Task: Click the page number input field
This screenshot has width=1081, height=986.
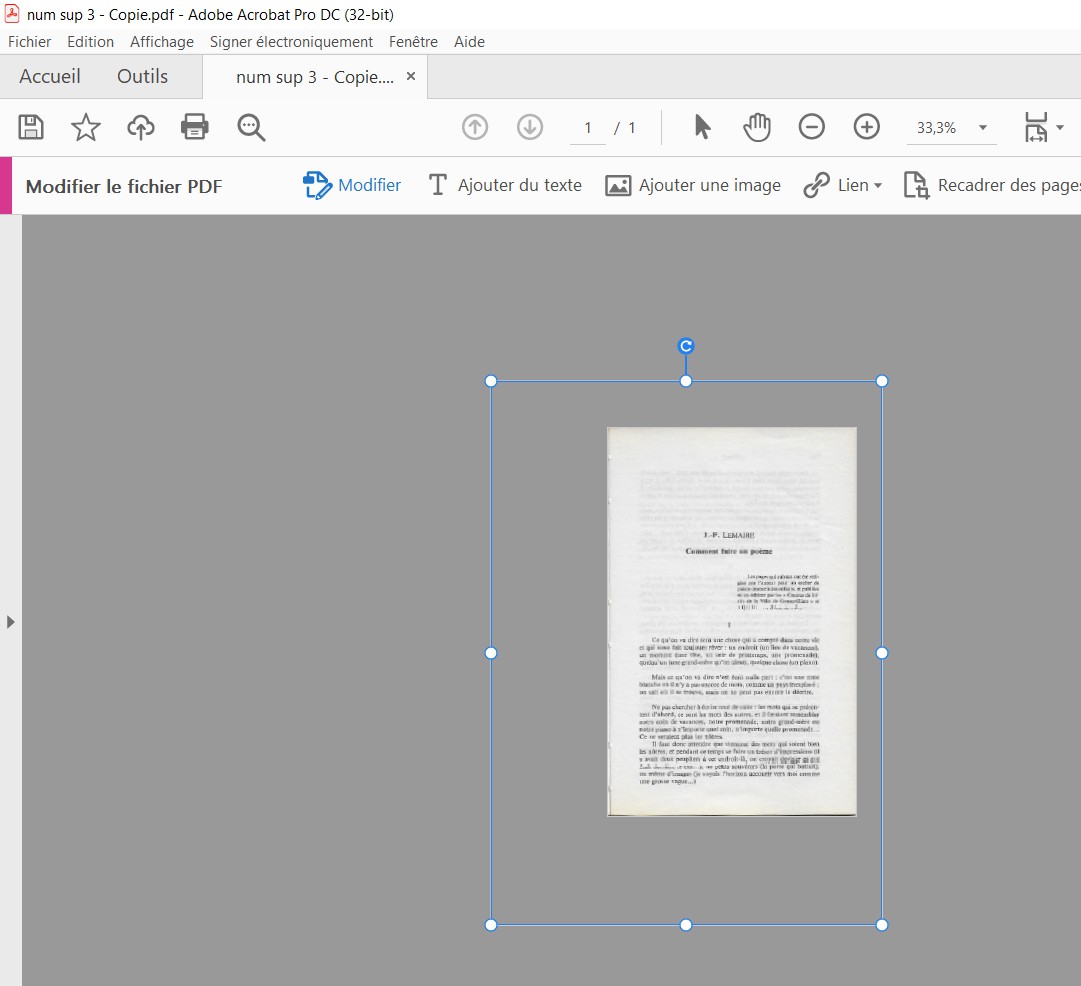Action: pyautogui.click(x=586, y=127)
